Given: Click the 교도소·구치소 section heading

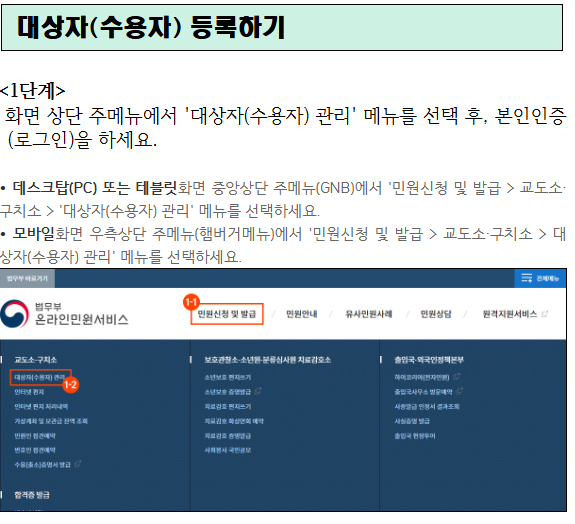Looking at the screenshot, I should (x=36, y=360).
